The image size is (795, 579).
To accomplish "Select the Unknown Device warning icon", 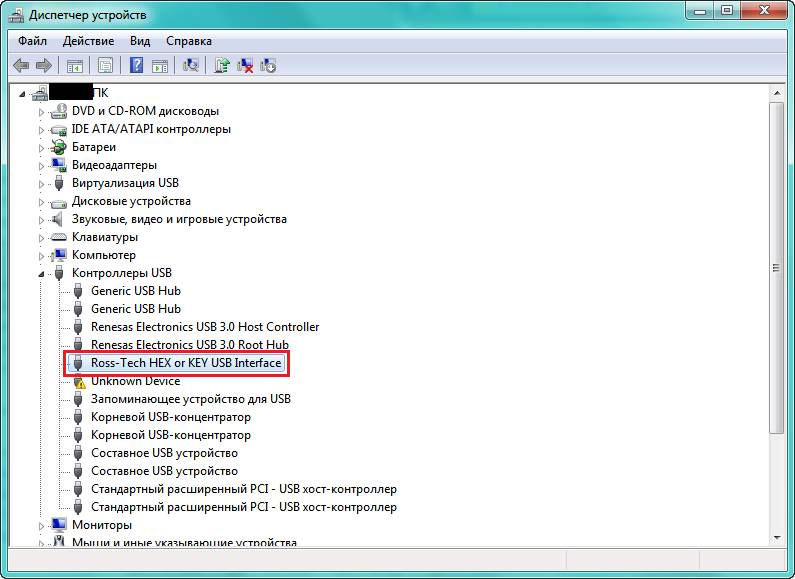I will click(79, 382).
